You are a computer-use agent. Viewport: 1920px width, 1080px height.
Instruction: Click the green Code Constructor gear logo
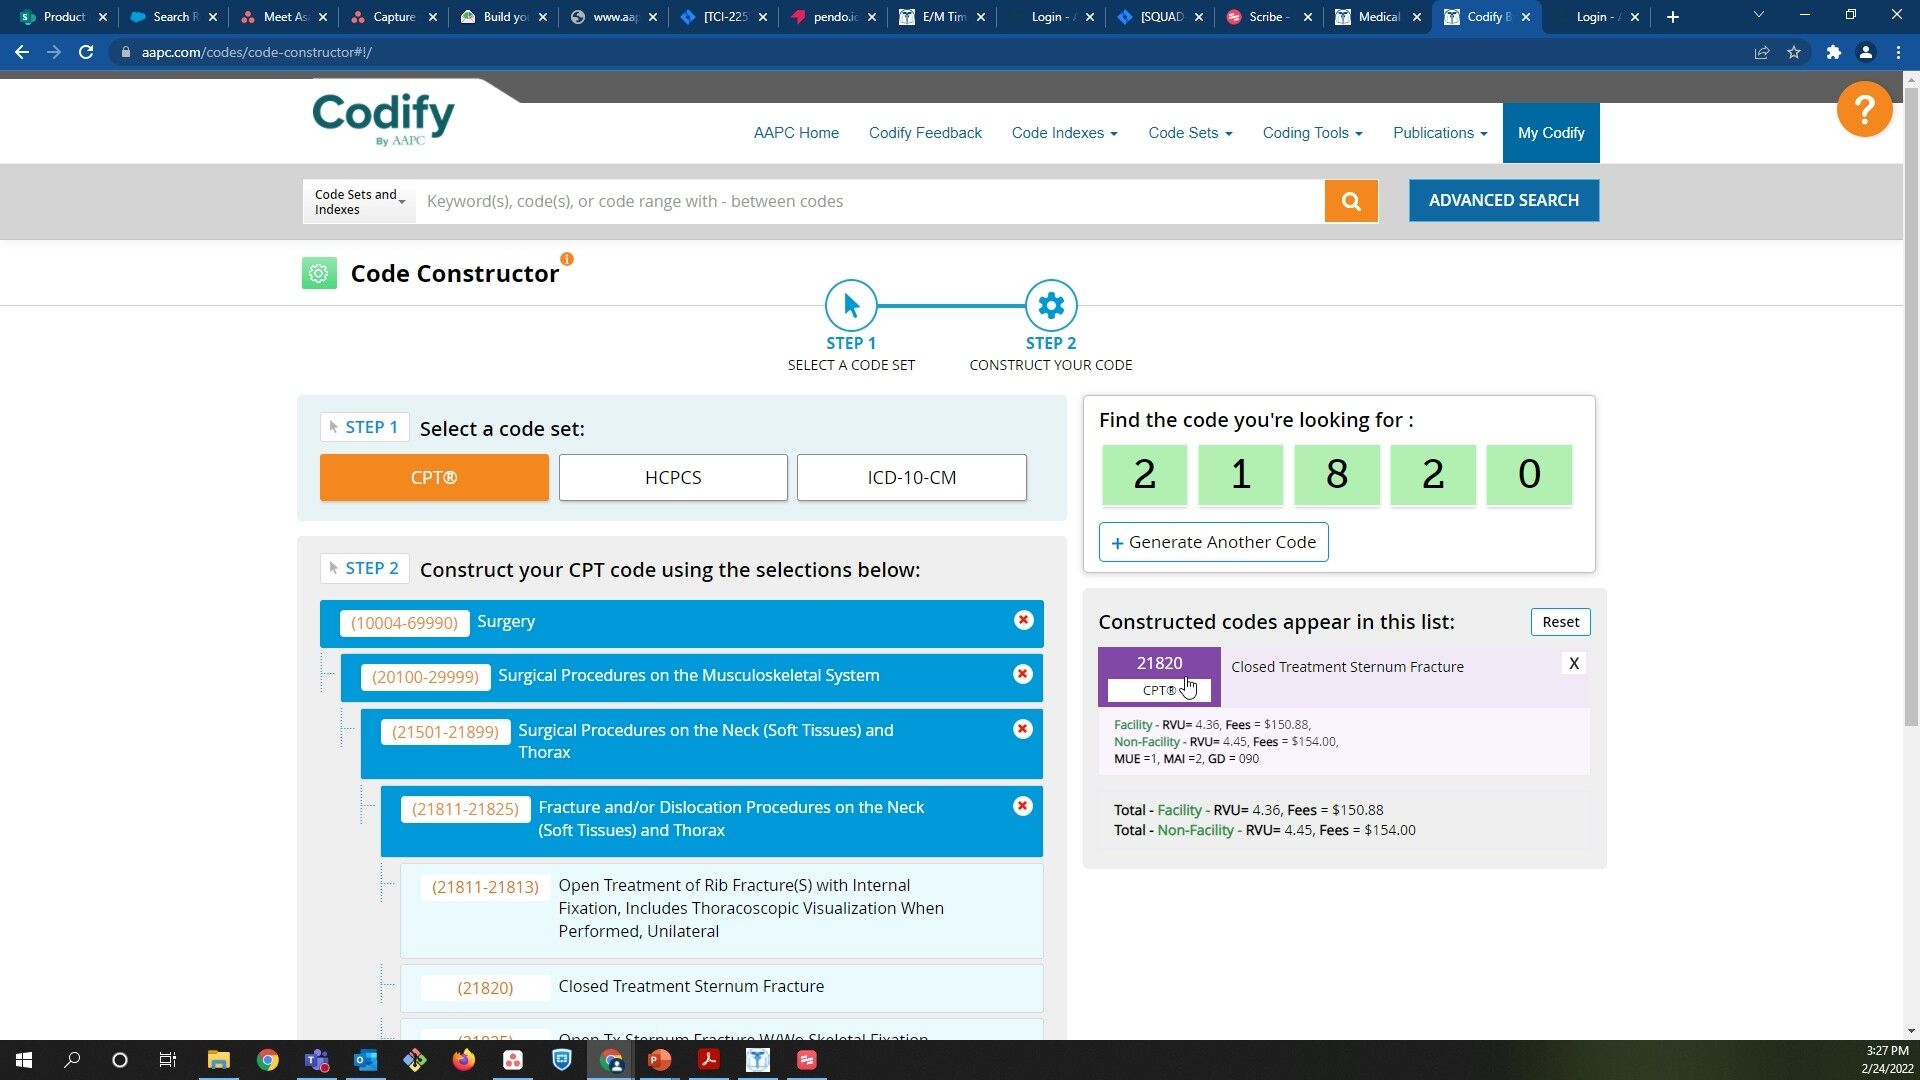coord(319,273)
